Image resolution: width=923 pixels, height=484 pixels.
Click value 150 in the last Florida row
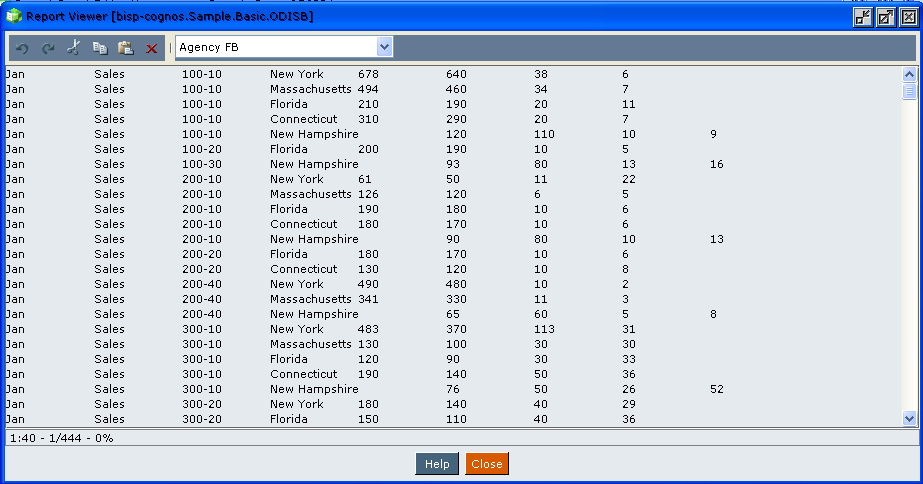(368, 419)
